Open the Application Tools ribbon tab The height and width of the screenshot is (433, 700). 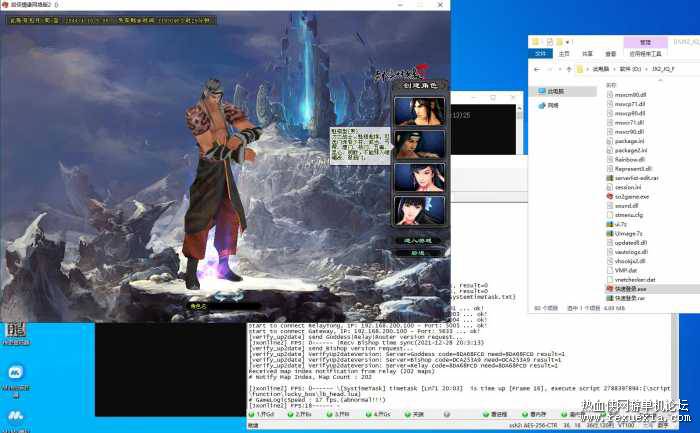coord(645,54)
